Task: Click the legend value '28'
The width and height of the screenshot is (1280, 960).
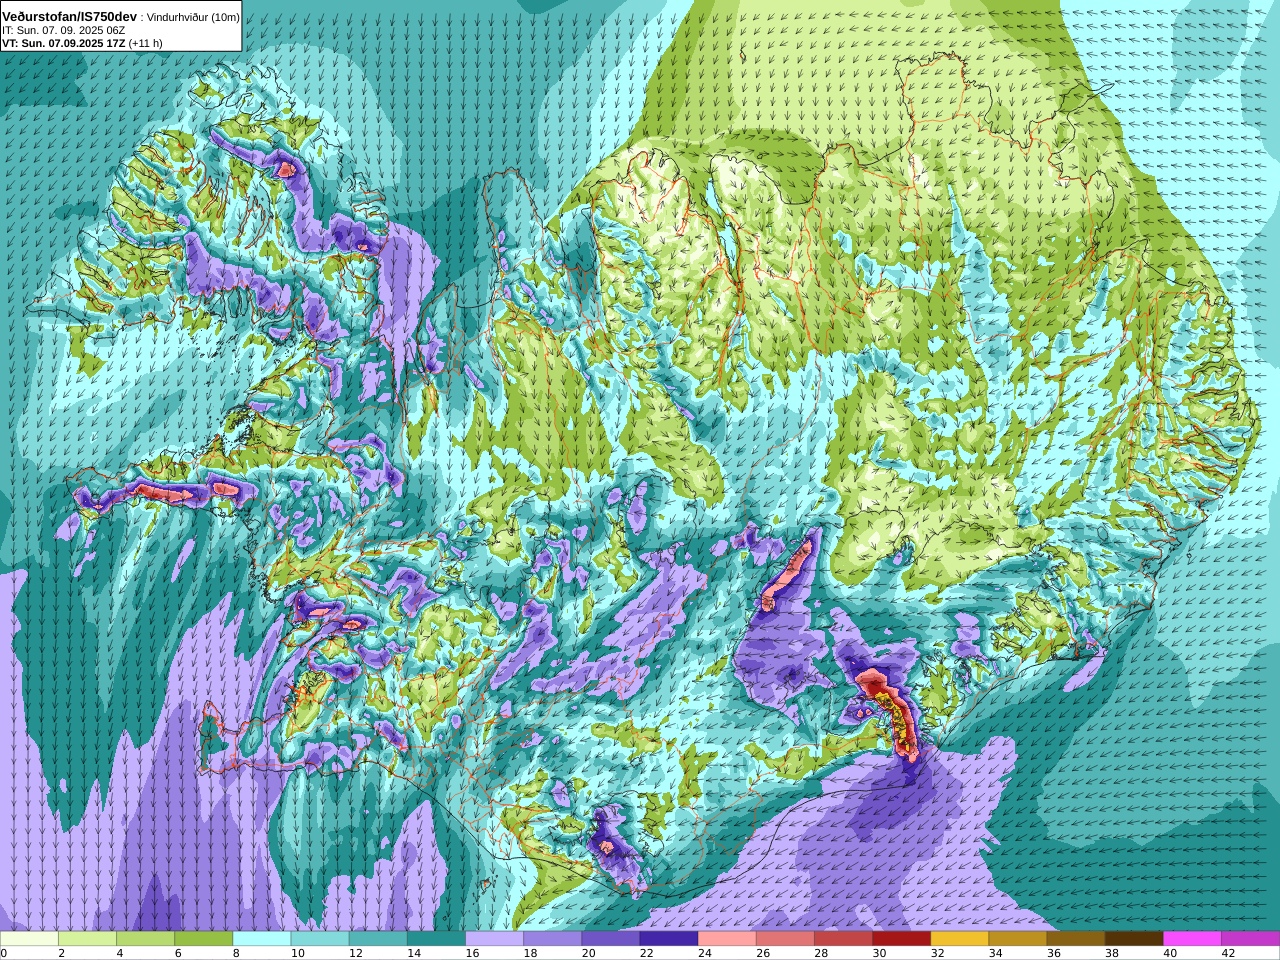Action: 821,954
